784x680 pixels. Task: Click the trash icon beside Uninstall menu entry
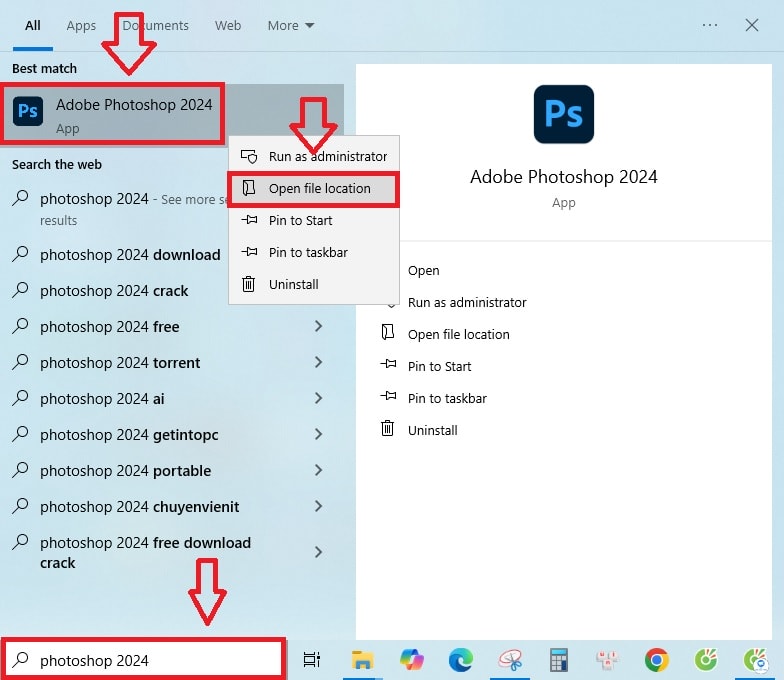(248, 284)
